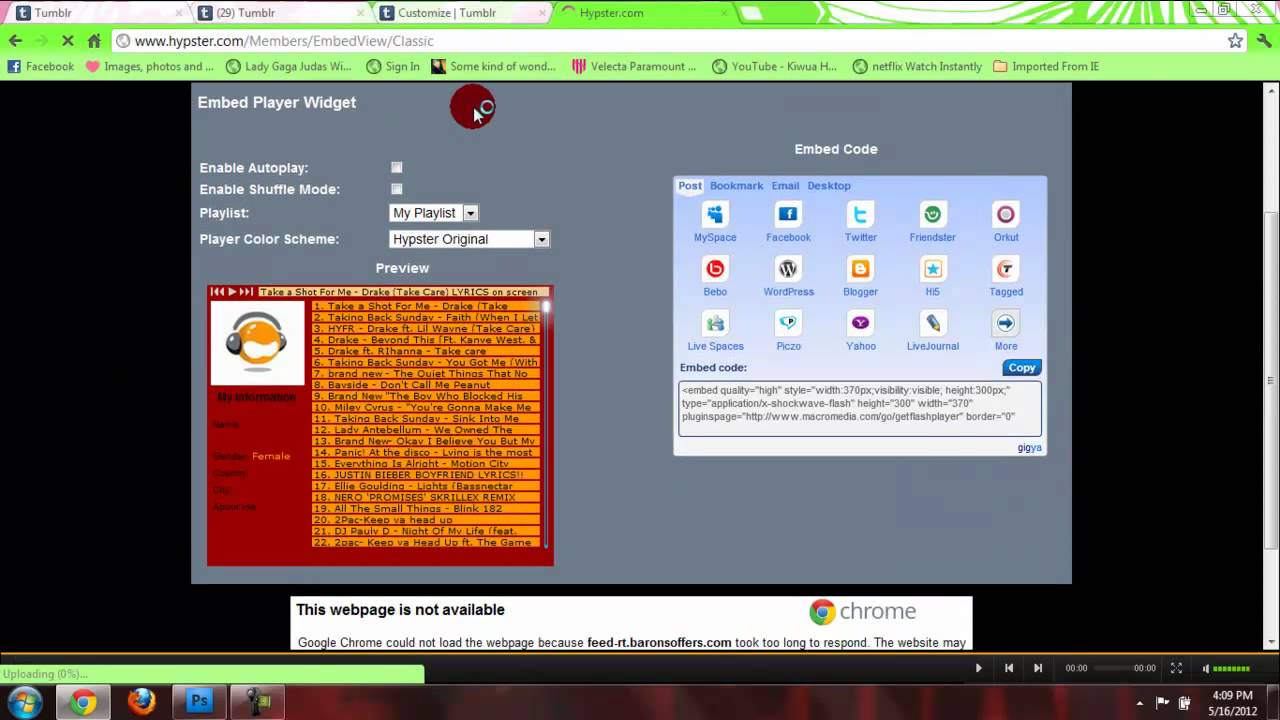Select track 19 All The Small Things

click(426, 509)
